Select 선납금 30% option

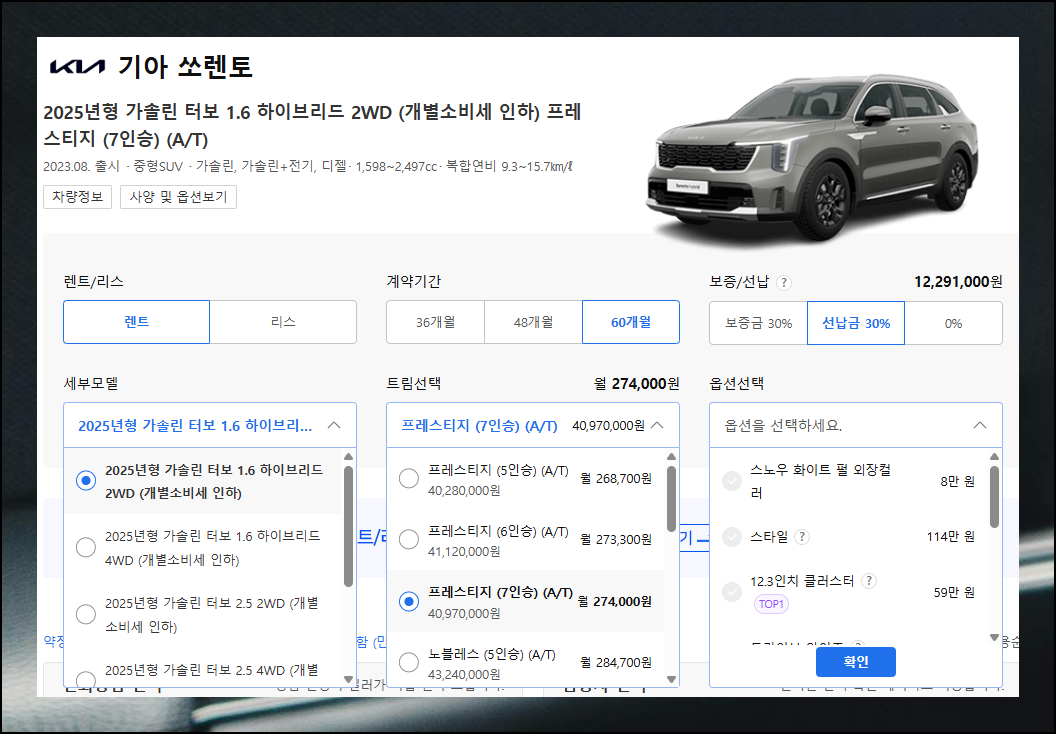click(856, 323)
